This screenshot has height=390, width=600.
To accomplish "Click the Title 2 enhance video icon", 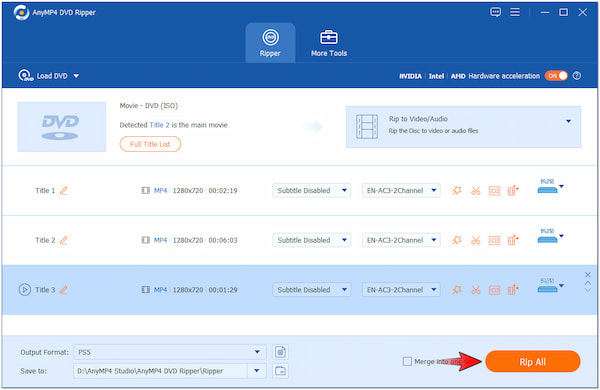I will [513, 240].
